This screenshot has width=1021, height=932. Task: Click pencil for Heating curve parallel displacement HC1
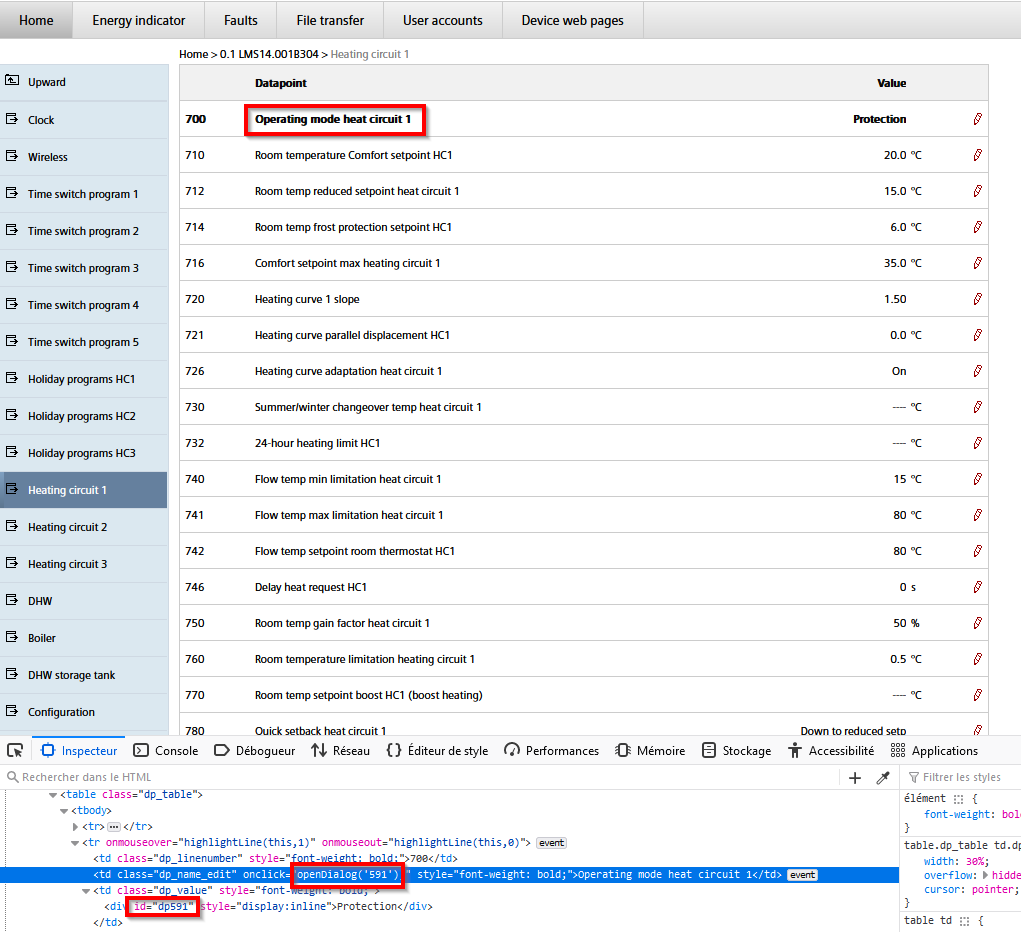point(977,335)
